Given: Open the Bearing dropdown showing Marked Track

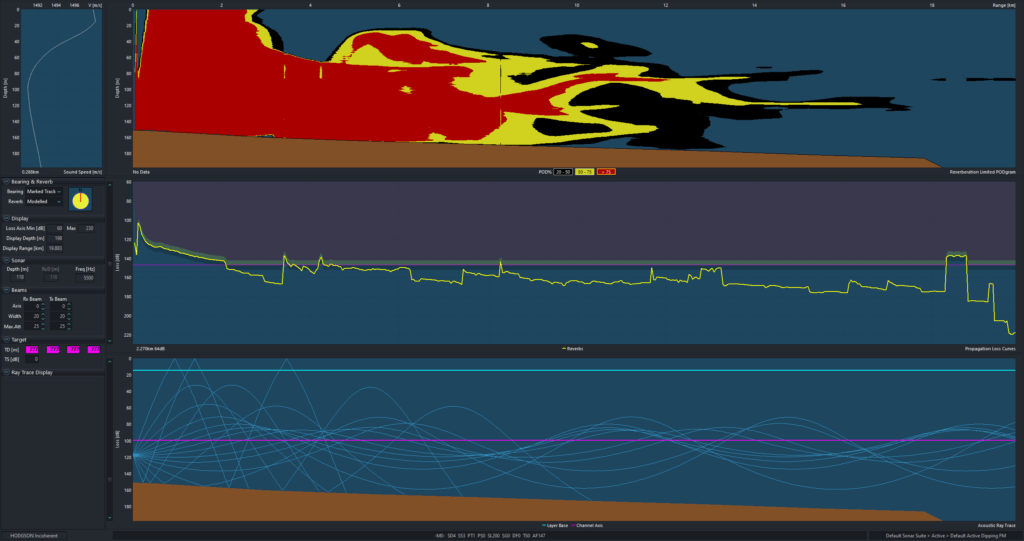Looking at the screenshot, I should [x=44, y=191].
